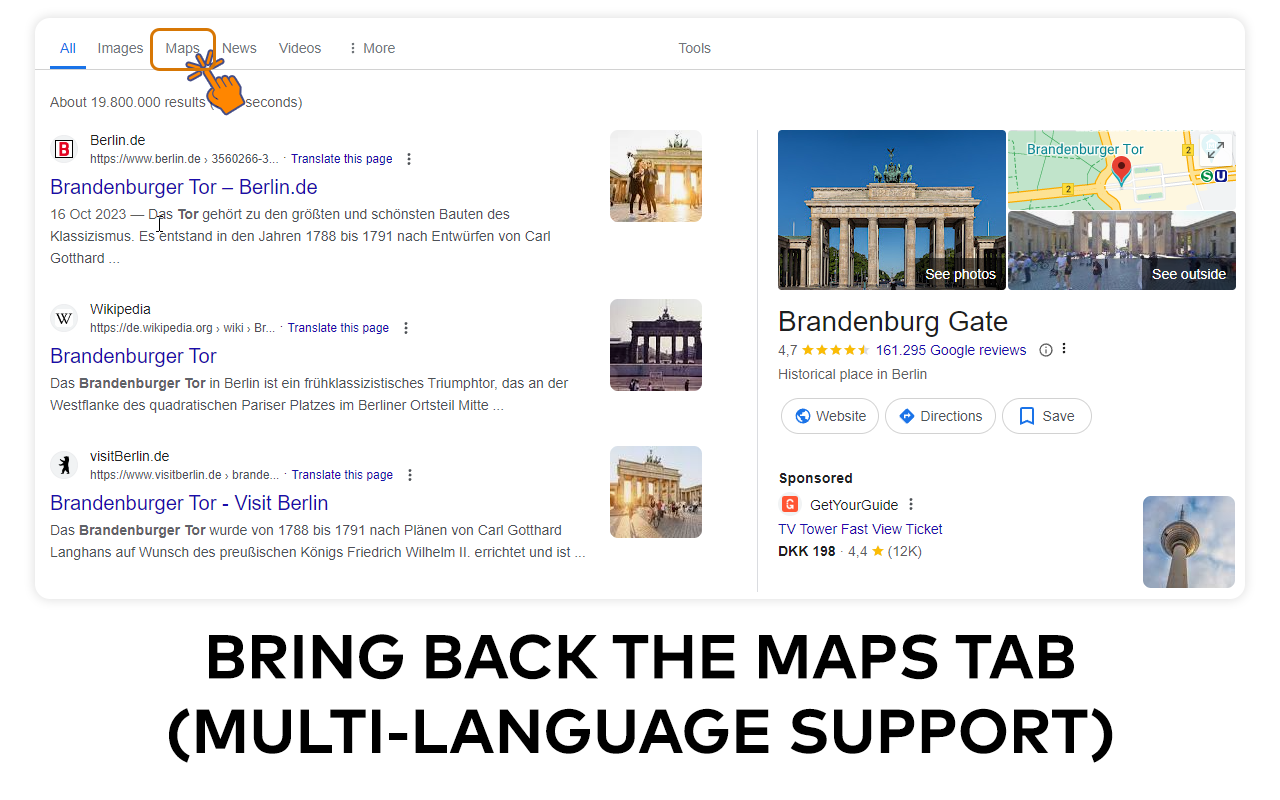1280x800 pixels.
Task: Click the Berlin.de favicon icon
Action: click(x=64, y=149)
